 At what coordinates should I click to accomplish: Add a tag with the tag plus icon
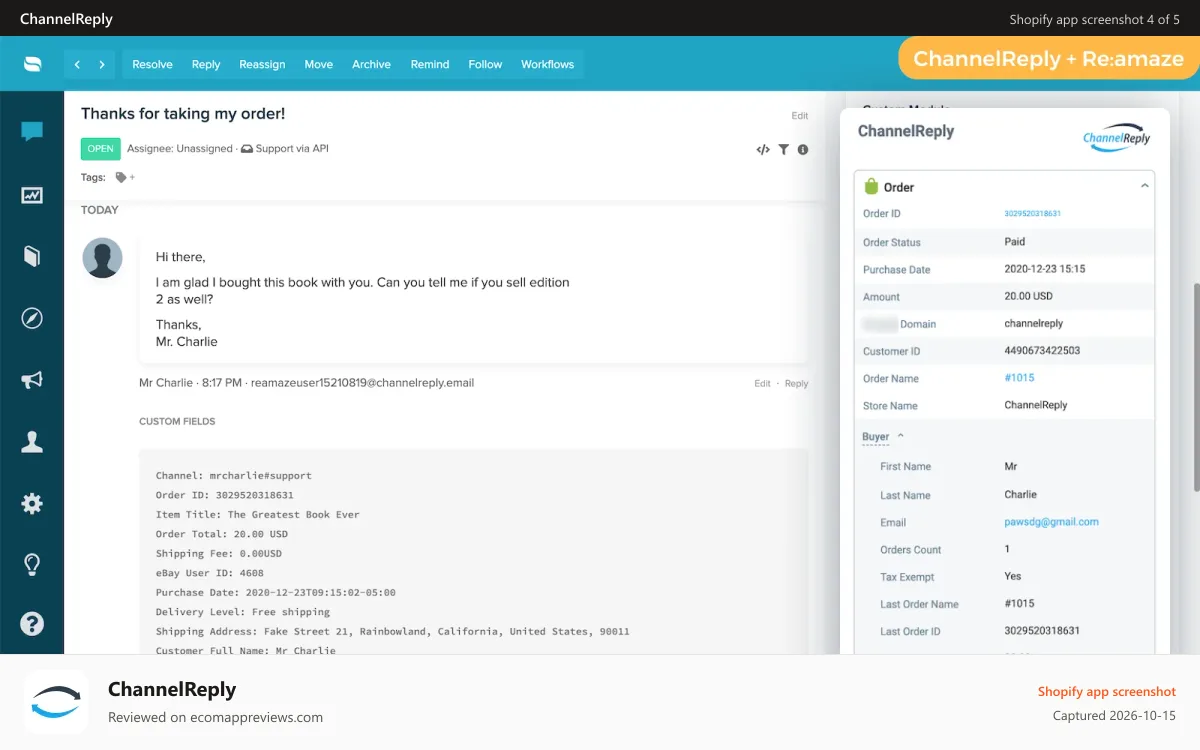point(125,177)
